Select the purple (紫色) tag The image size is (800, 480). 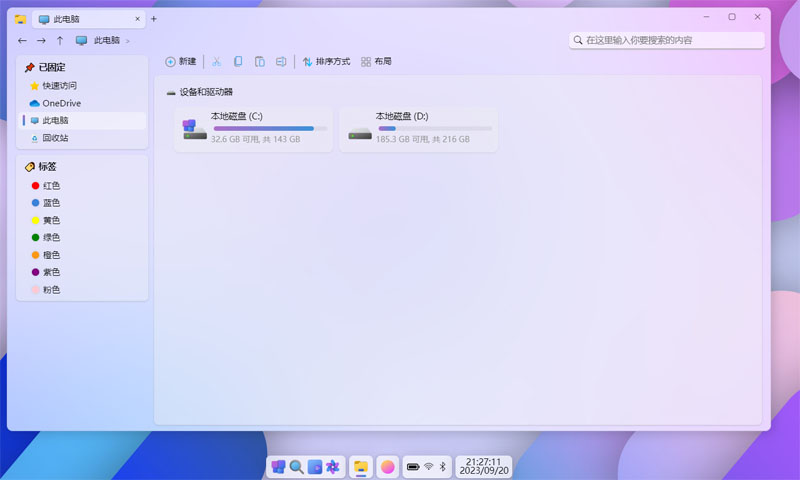point(46,272)
